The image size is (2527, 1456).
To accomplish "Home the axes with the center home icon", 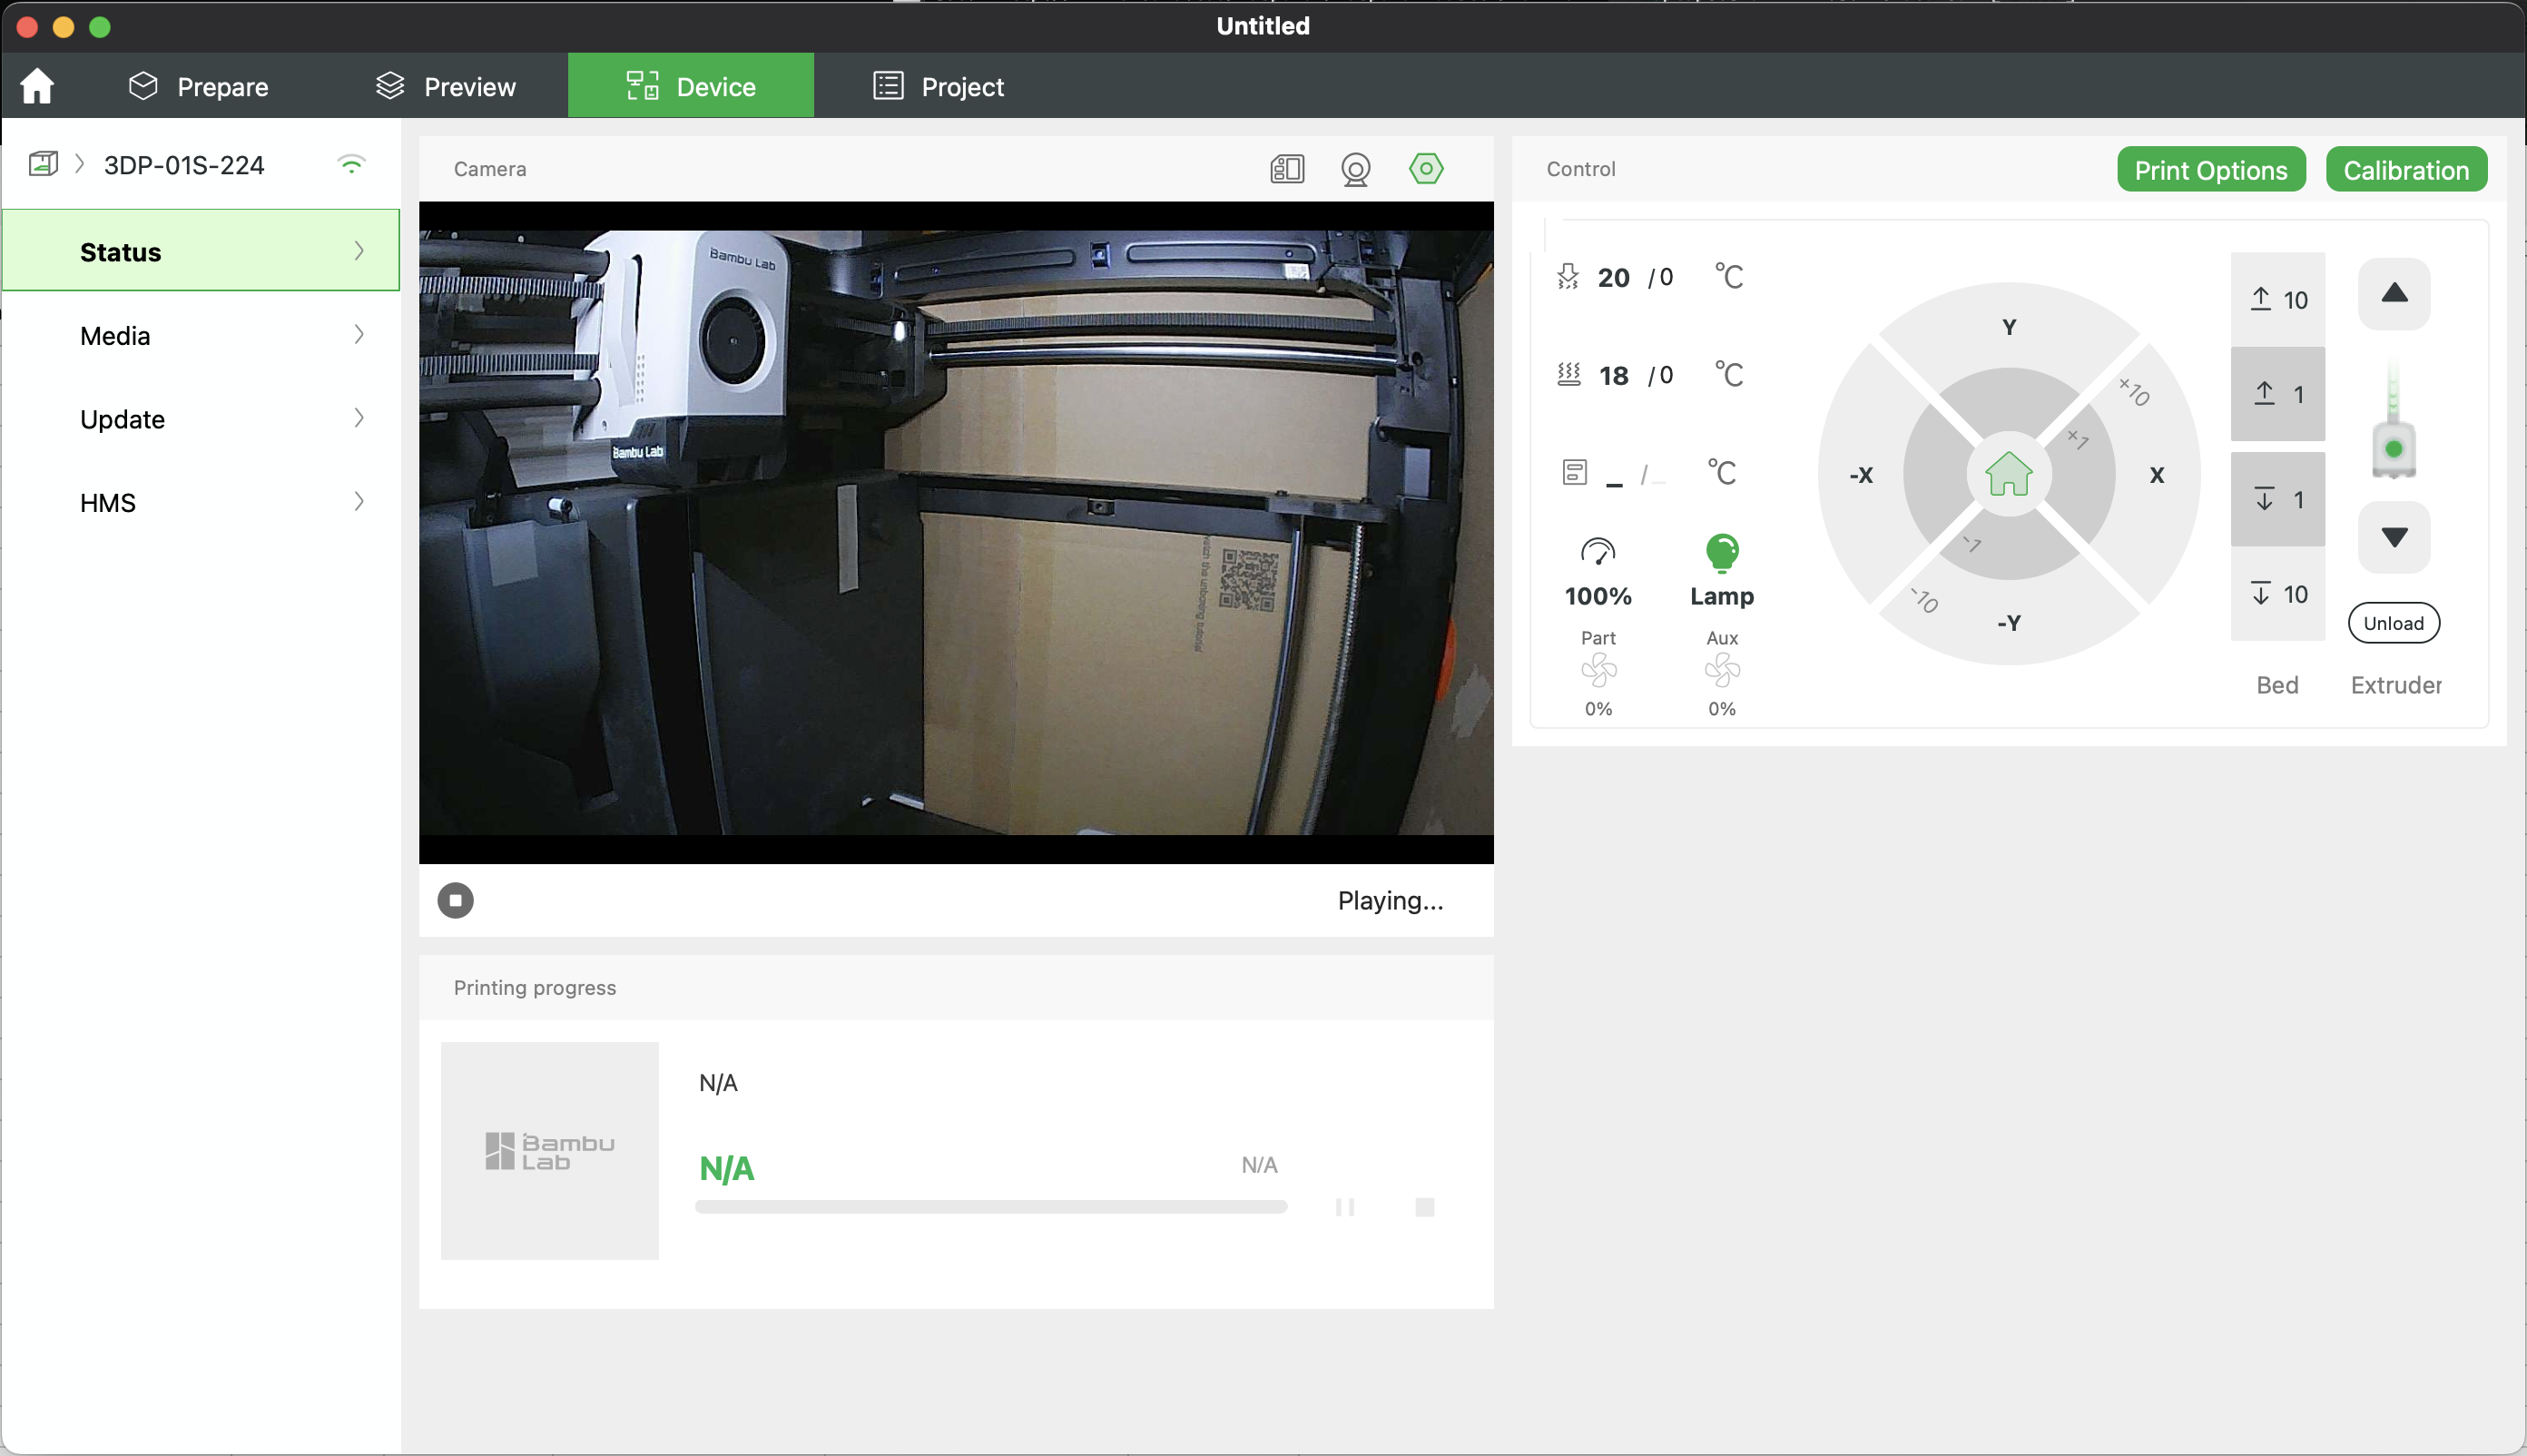I will (2008, 475).
